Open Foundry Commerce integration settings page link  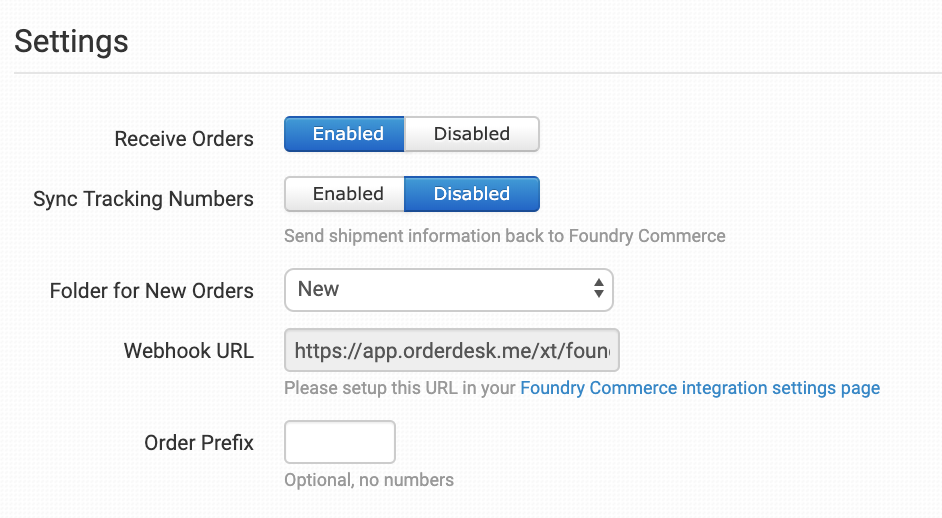[x=700, y=388]
